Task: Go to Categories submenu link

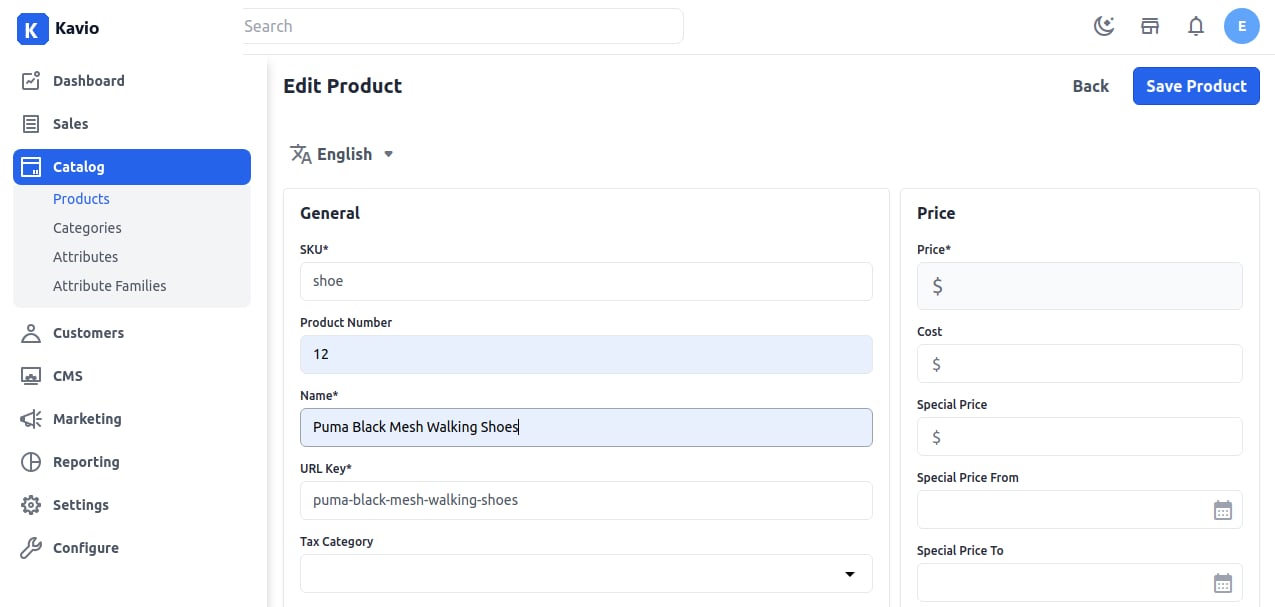Action: 87,228
